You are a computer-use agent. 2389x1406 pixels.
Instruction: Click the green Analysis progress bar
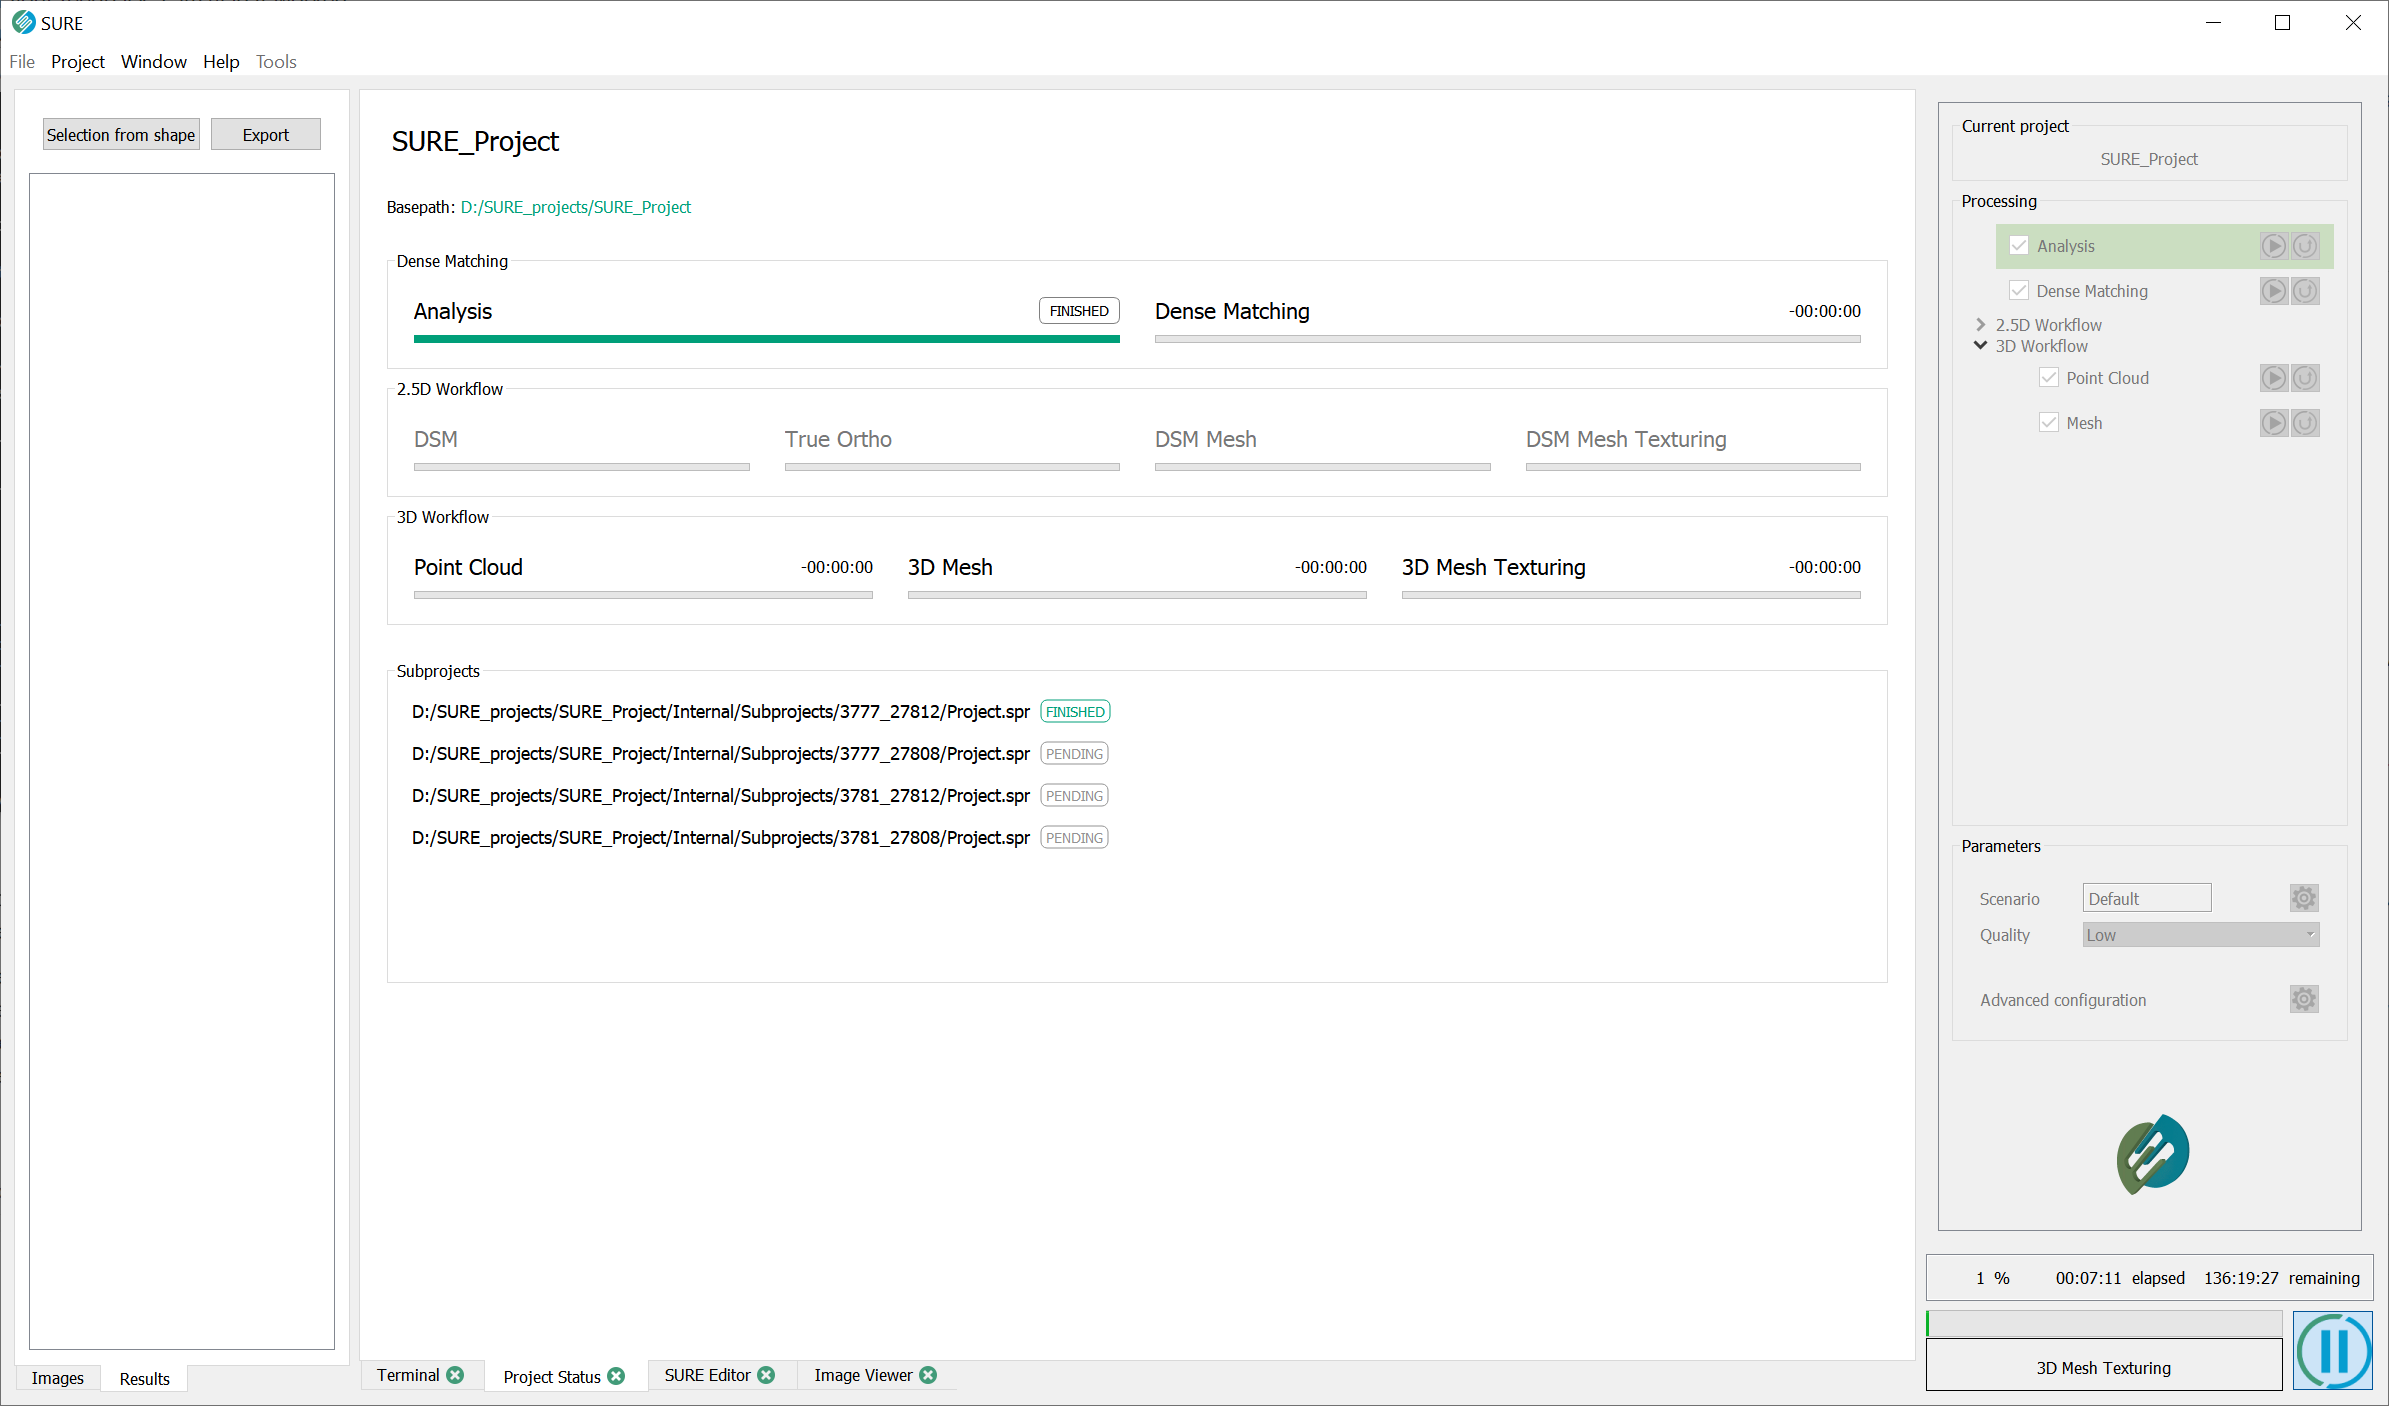767,339
